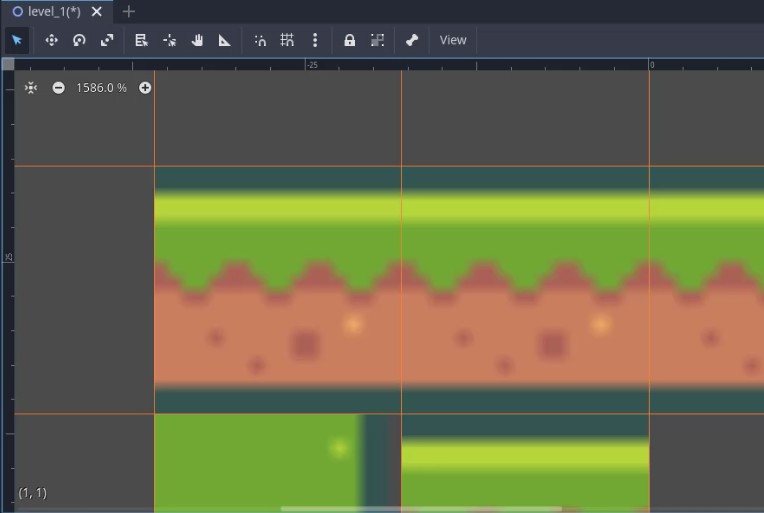Open snapping options three-dot menu

[315, 40]
